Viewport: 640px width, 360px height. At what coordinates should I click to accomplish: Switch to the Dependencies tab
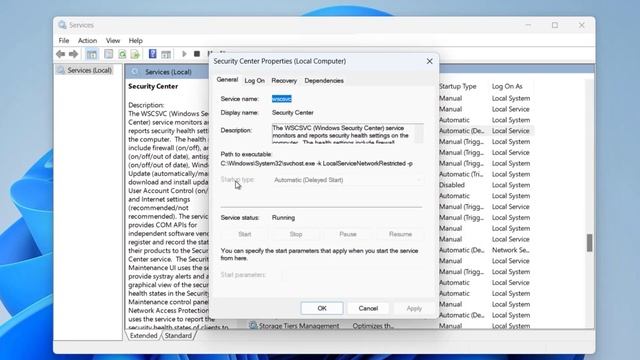click(324, 81)
